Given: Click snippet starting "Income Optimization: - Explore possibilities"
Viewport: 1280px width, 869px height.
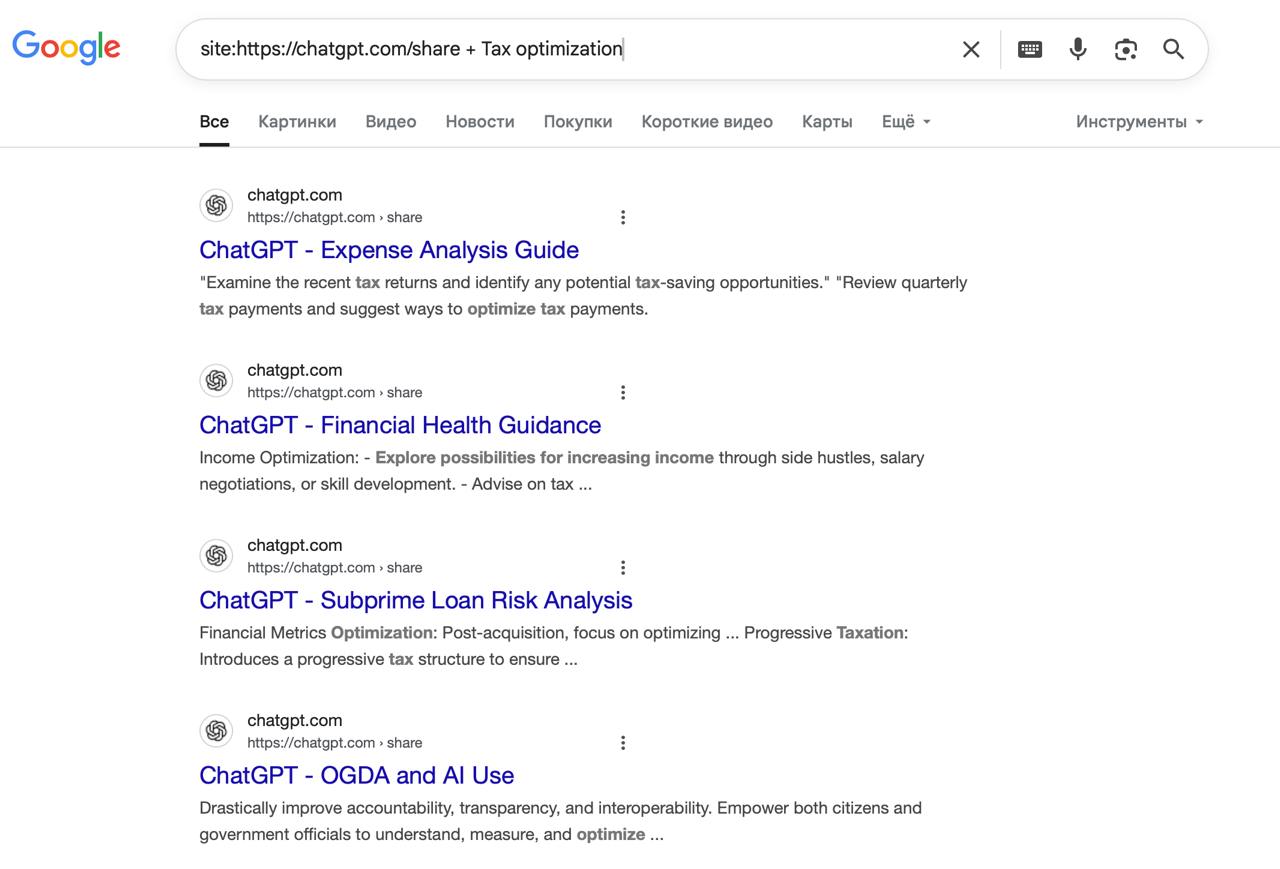Looking at the screenshot, I should pyautogui.click(x=562, y=470).
